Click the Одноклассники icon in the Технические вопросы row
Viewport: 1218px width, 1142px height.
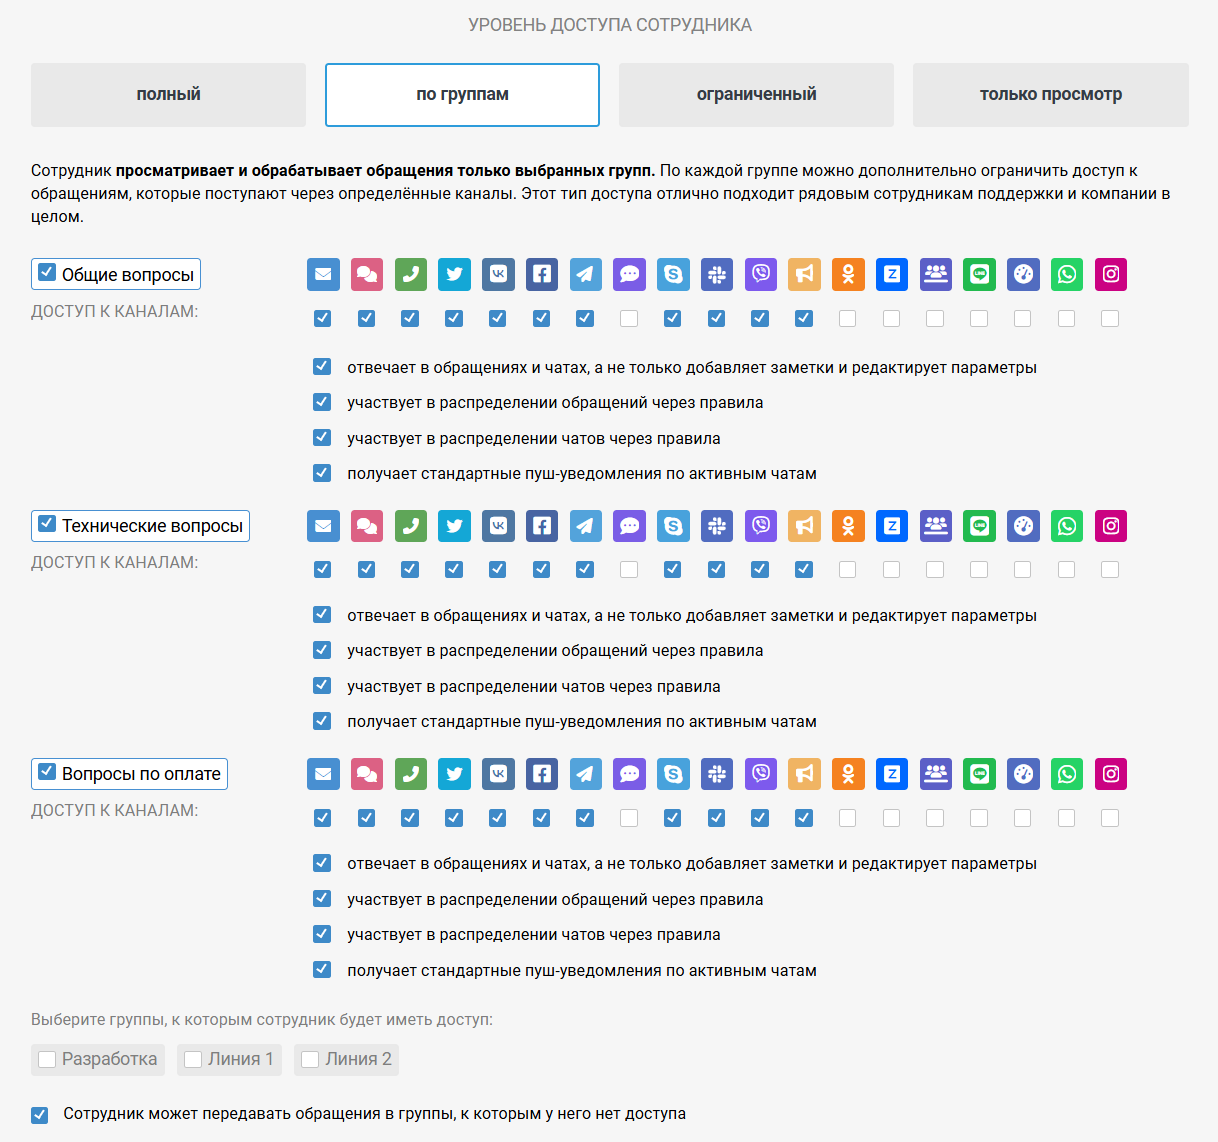(x=848, y=526)
